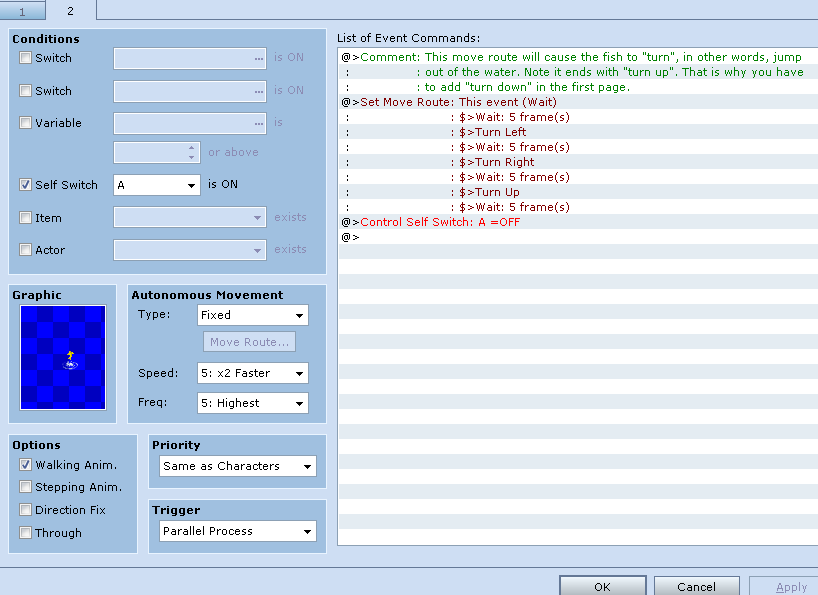Select the Comment command's first line
818x595 pixels.
point(578,57)
